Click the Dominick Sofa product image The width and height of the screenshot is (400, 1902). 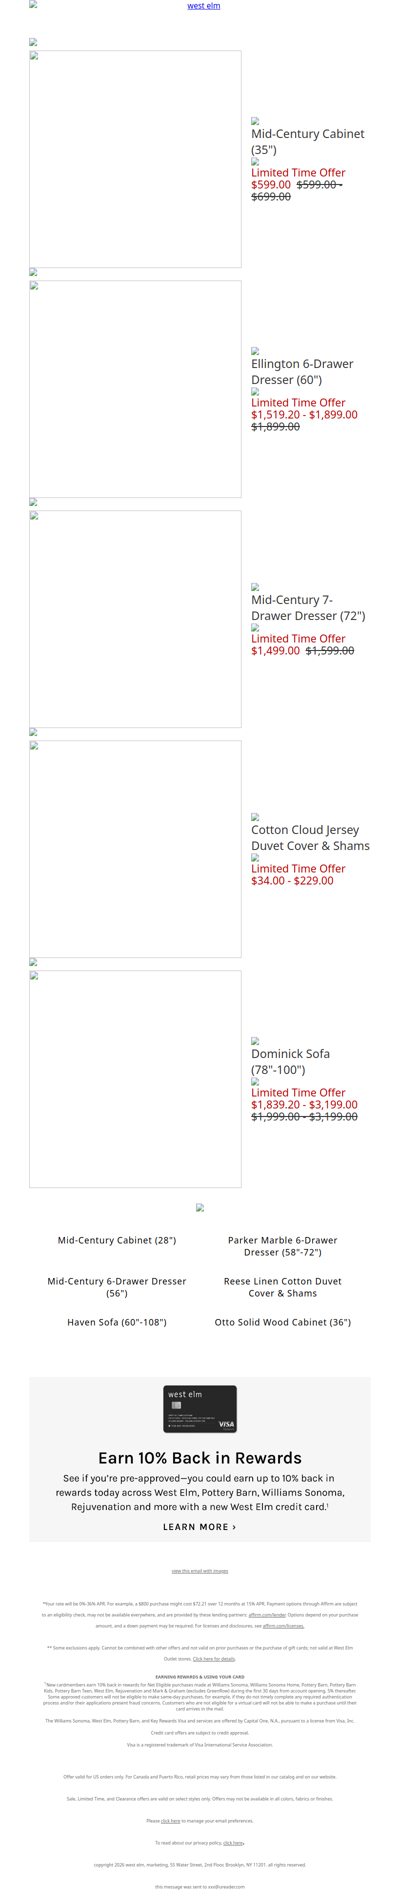tap(135, 1079)
